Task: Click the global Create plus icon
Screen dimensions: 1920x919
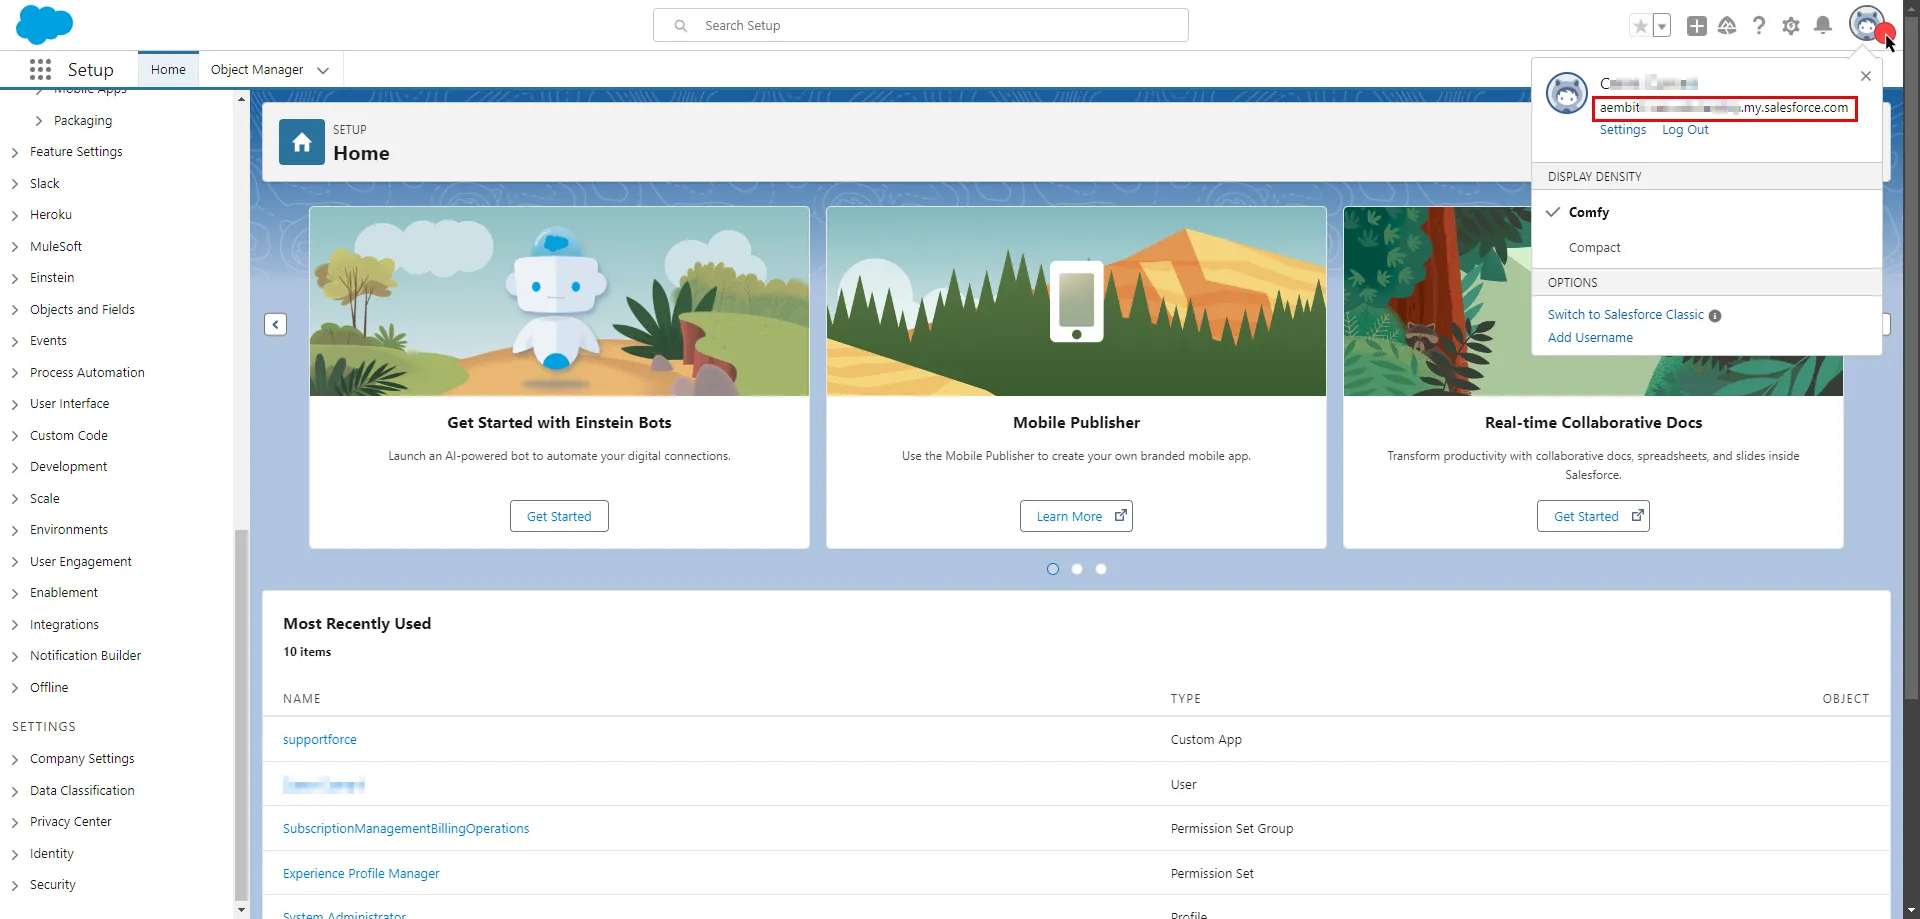Action: pos(1696,25)
